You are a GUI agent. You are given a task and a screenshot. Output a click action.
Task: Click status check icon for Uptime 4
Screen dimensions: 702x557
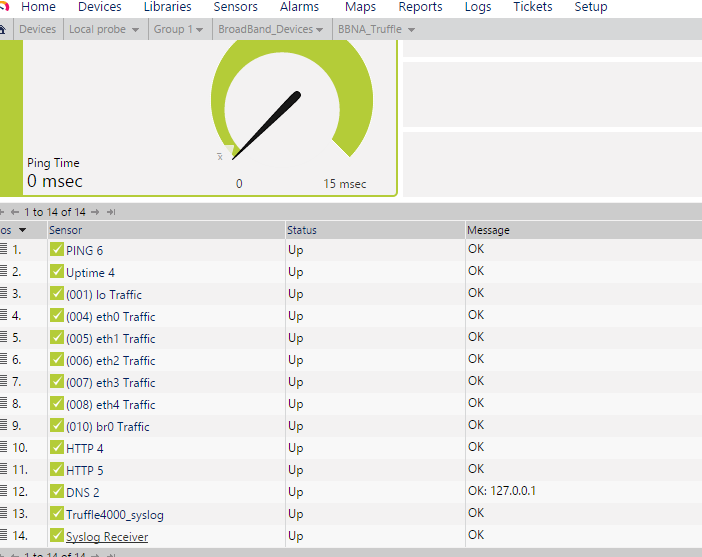(57, 270)
